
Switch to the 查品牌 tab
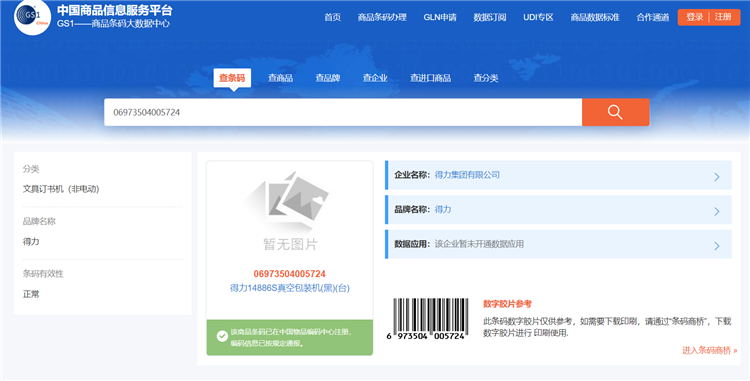(328, 78)
